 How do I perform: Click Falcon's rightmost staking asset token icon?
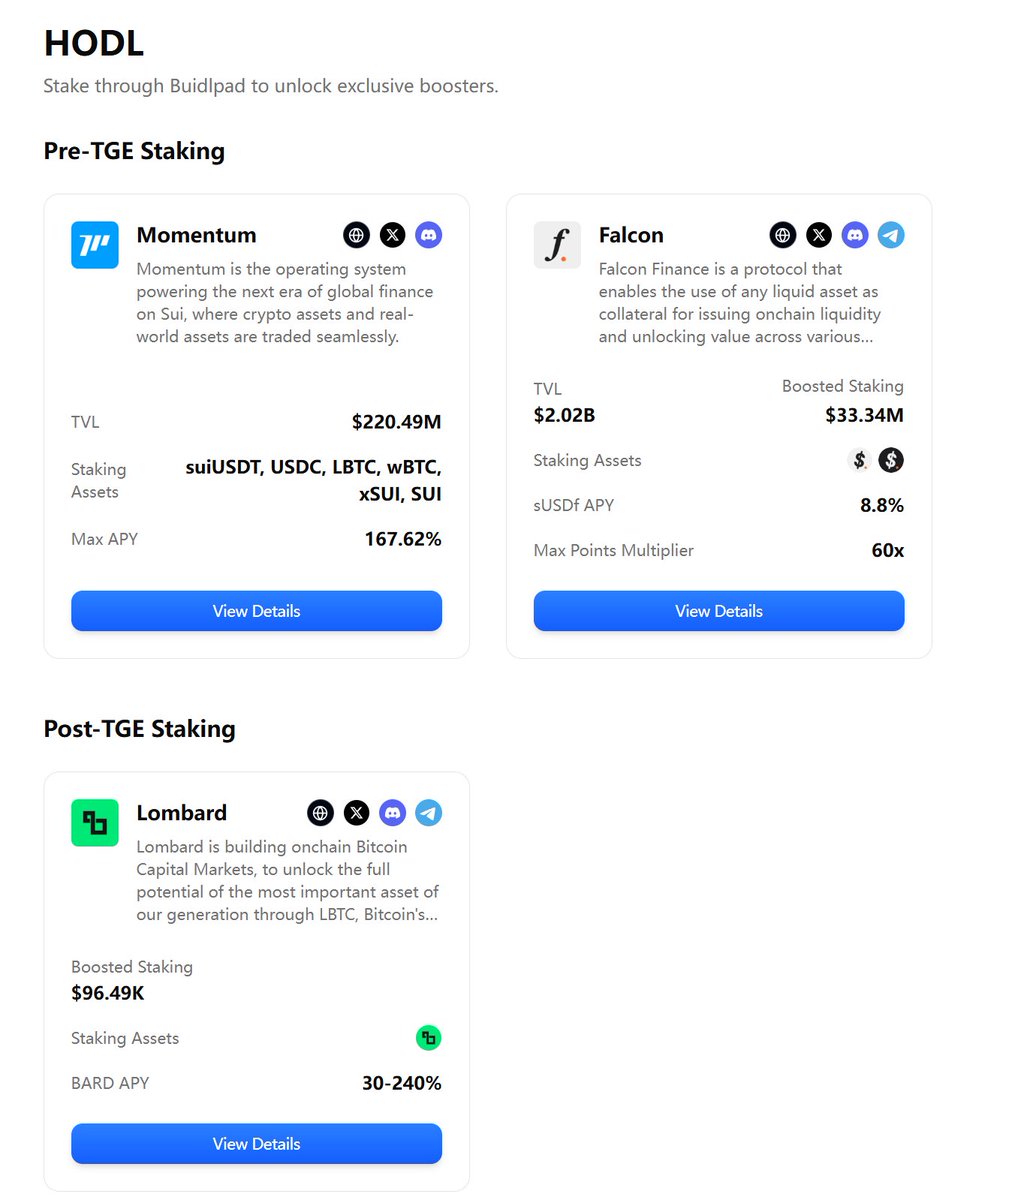click(891, 460)
